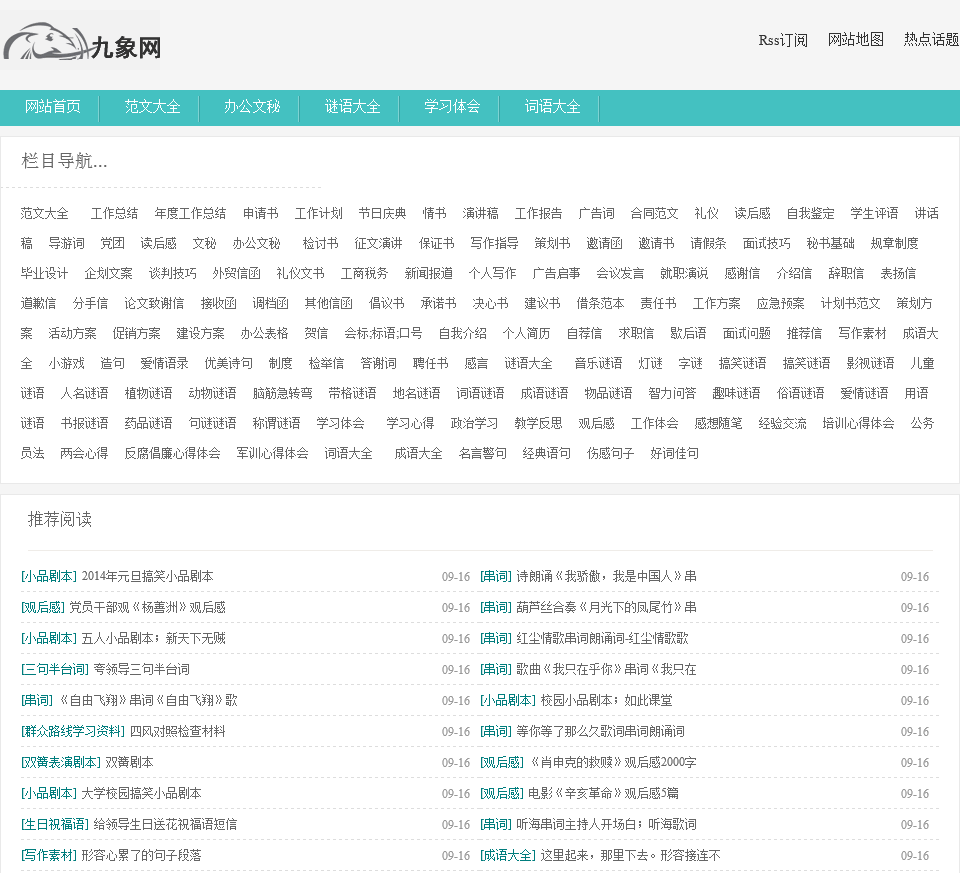Open the 学生评语 category link
The height and width of the screenshot is (873, 960).
click(x=874, y=213)
